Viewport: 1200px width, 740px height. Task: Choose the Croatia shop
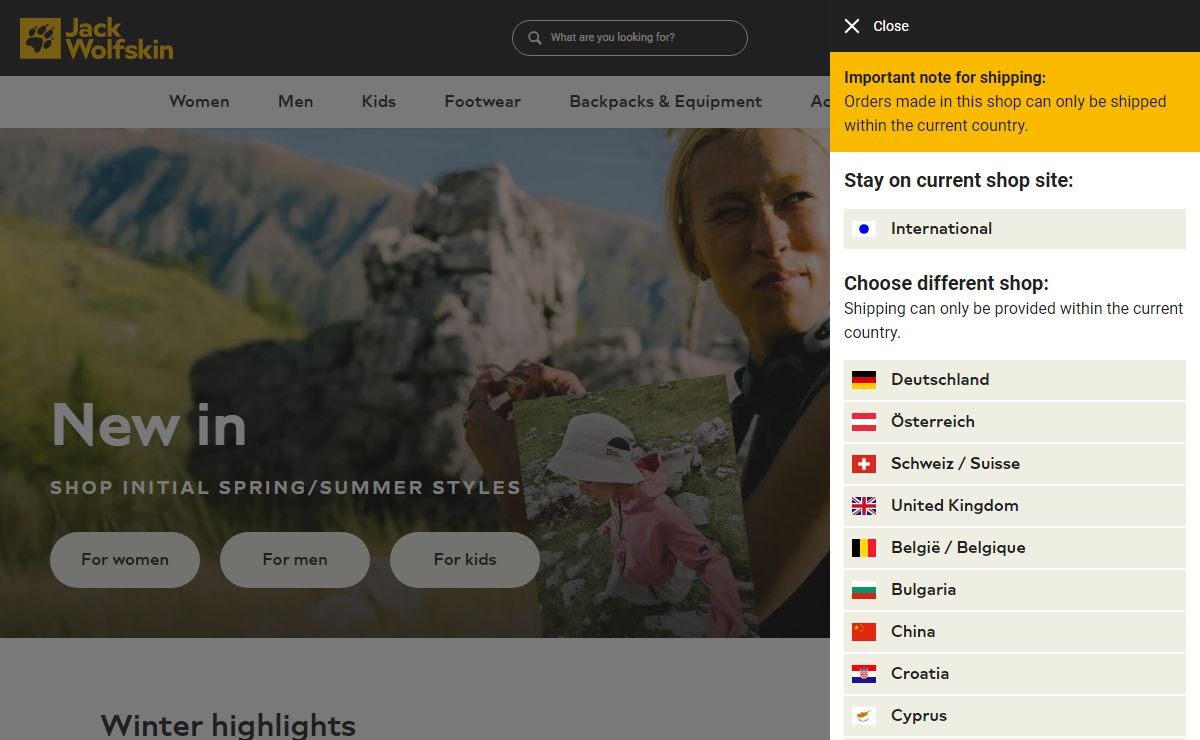point(1015,674)
